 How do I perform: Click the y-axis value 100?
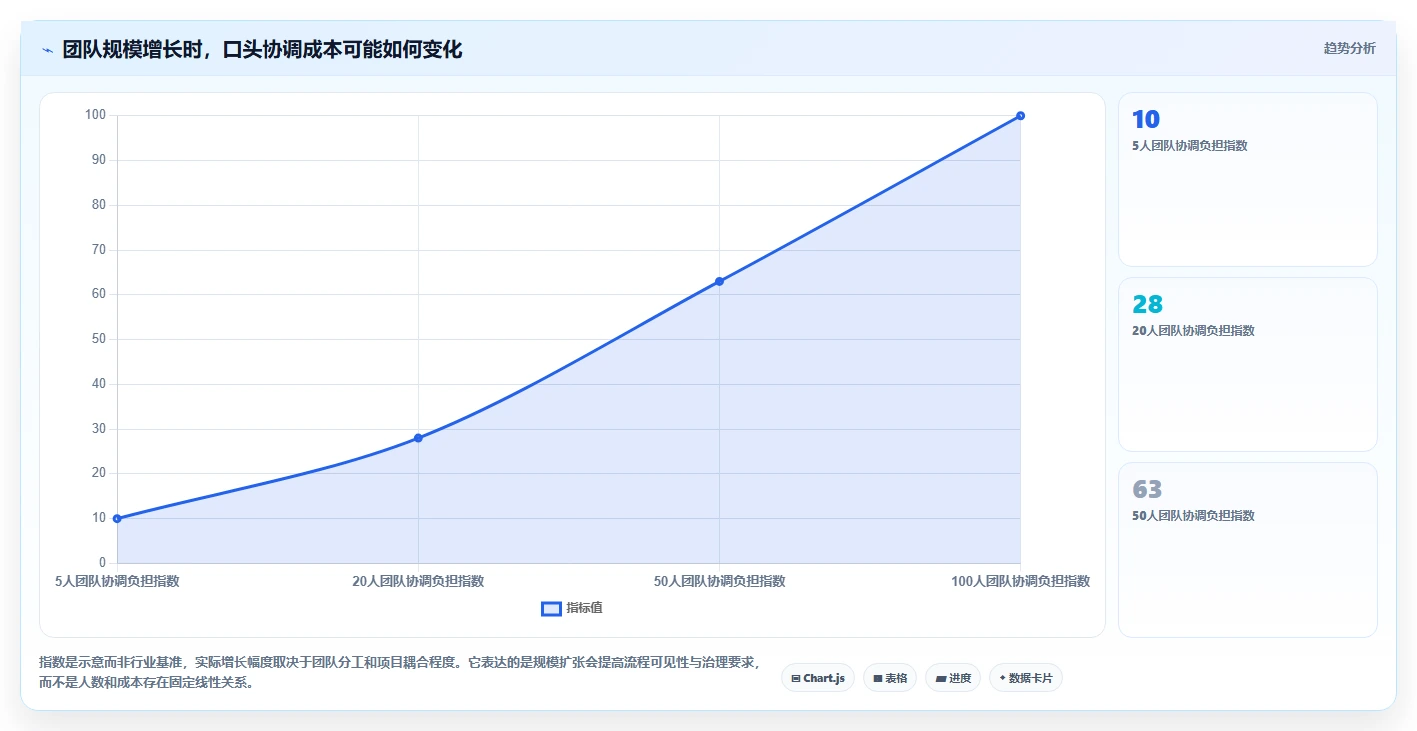[x=95, y=115]
